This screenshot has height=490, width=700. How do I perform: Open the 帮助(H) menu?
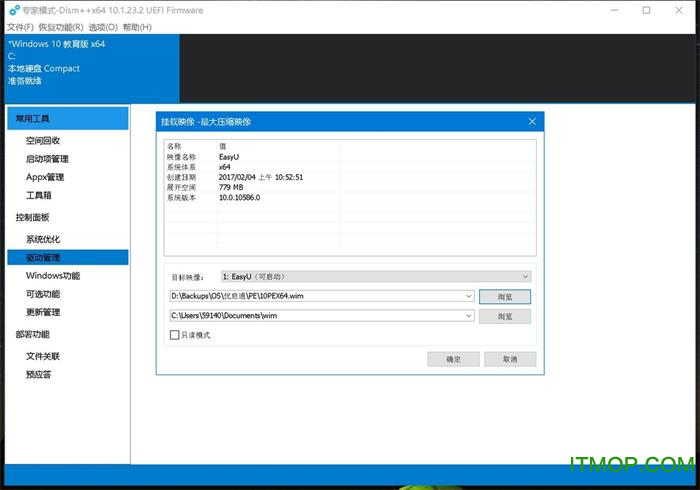click(137, 27)
